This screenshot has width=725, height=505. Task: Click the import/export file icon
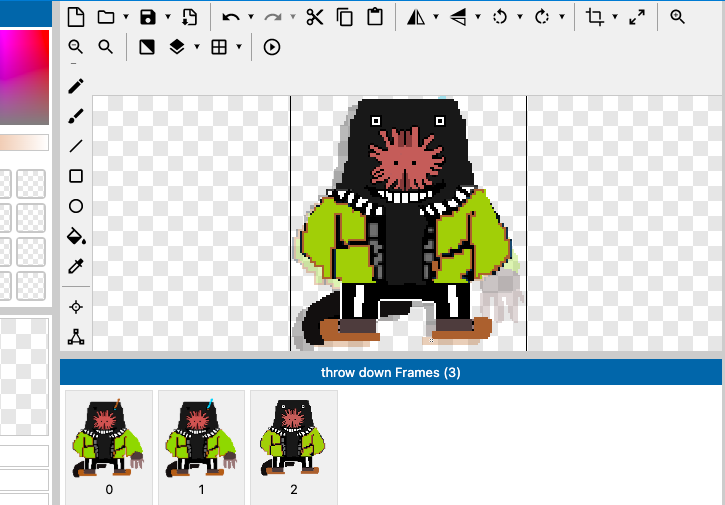click(189, 17)
